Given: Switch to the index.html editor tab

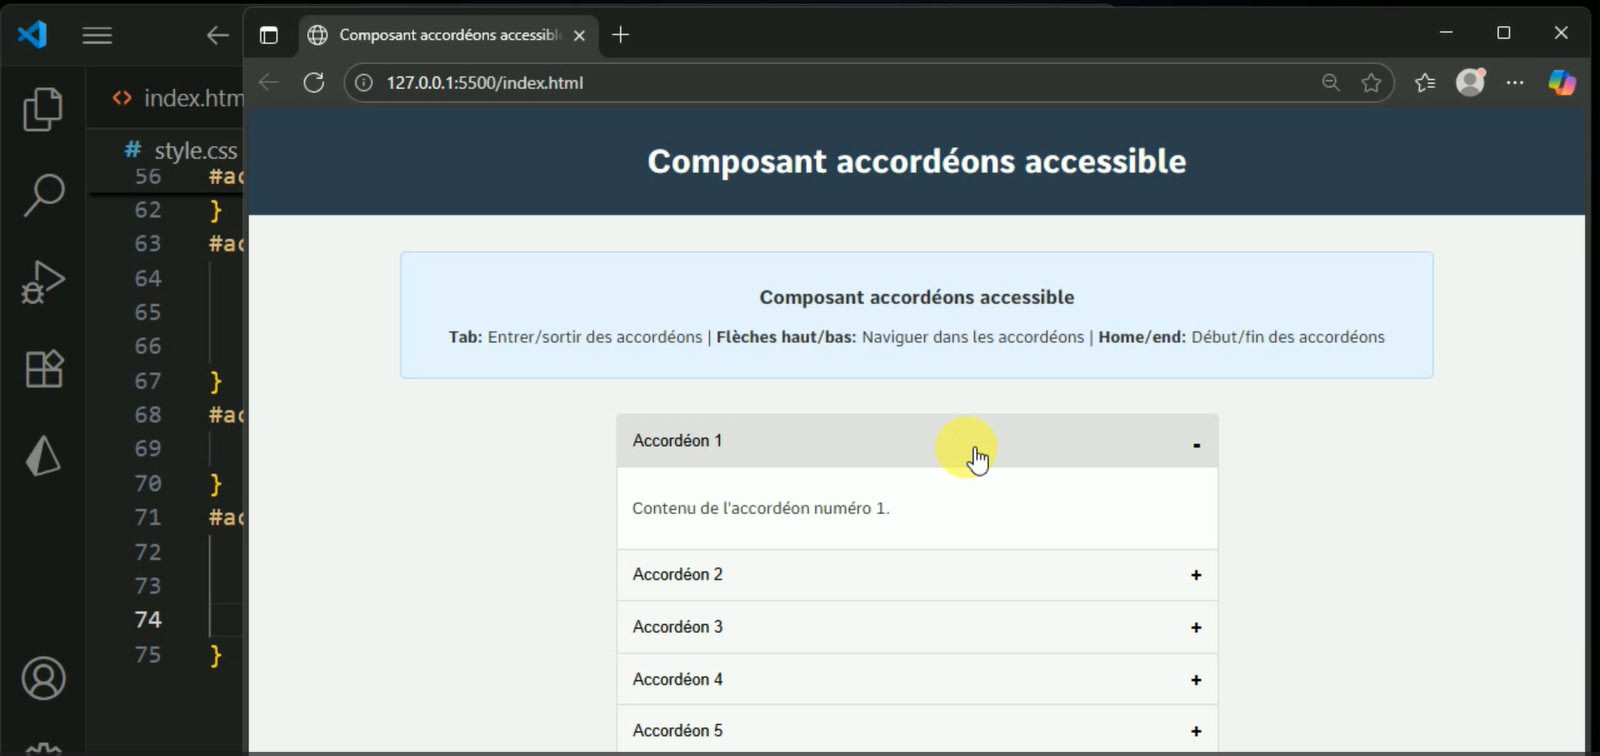Looking at the screenshot, I should pos(185,98).
